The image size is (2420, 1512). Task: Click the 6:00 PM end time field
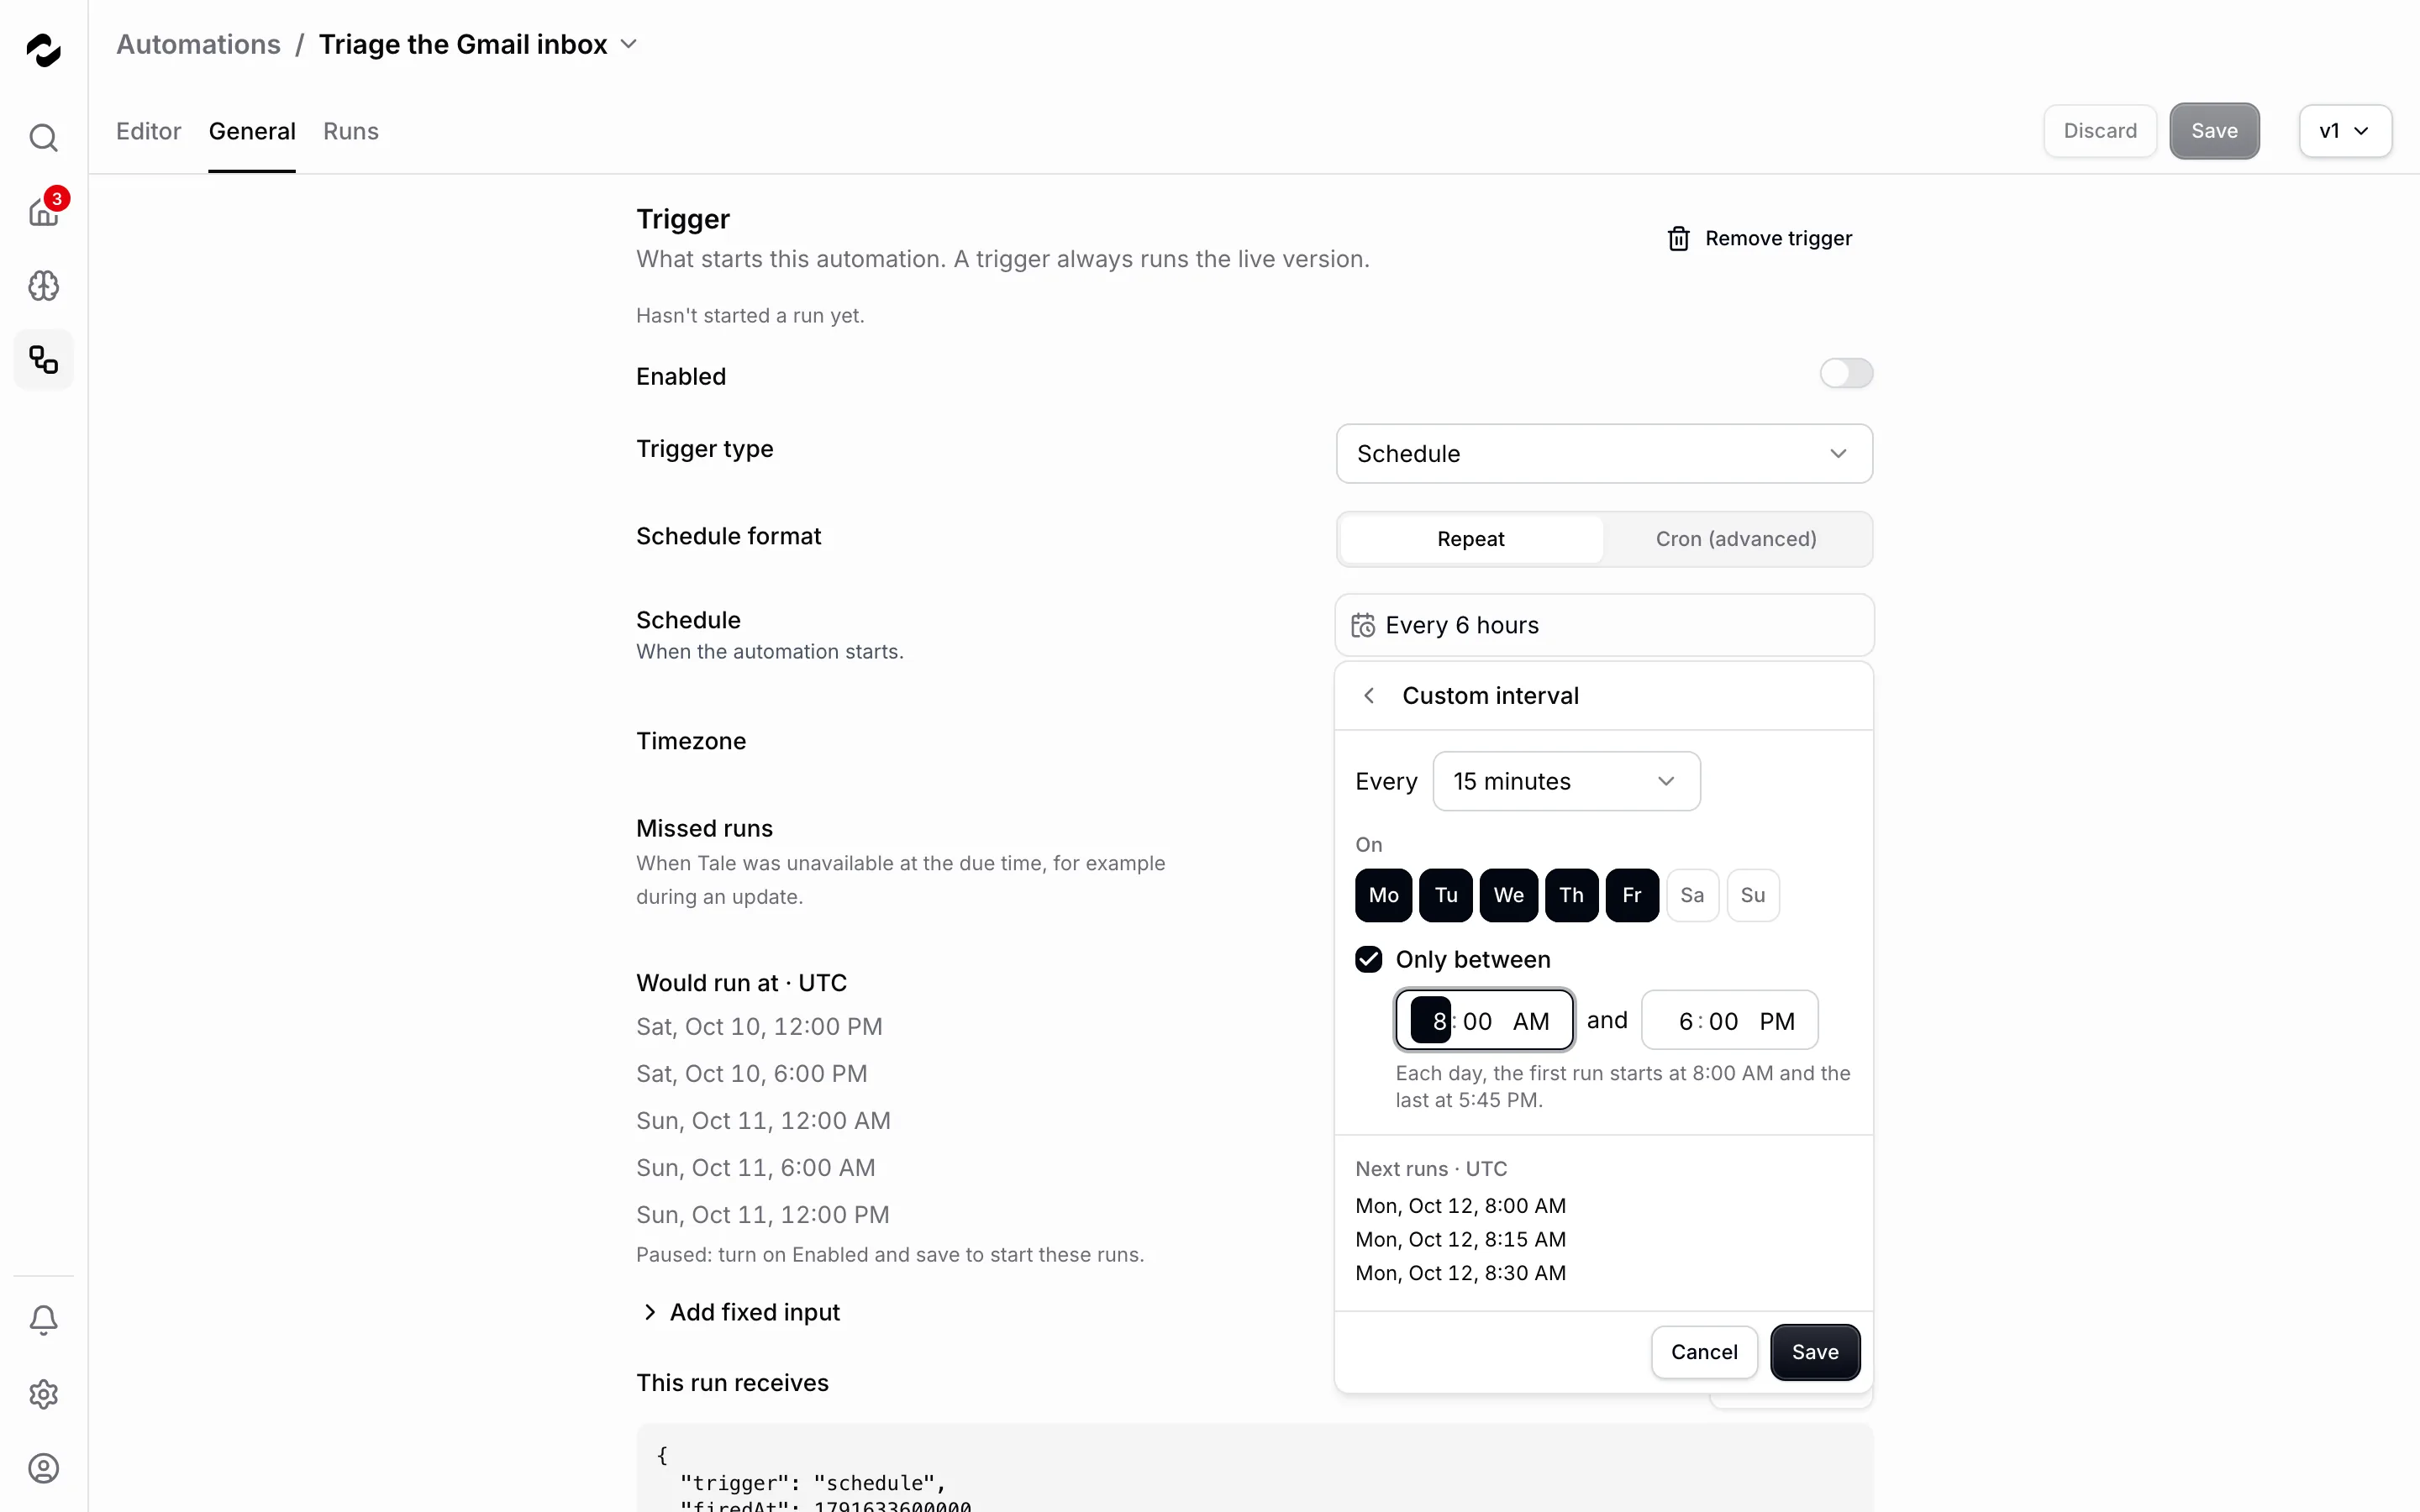tap(1729, 1020)
